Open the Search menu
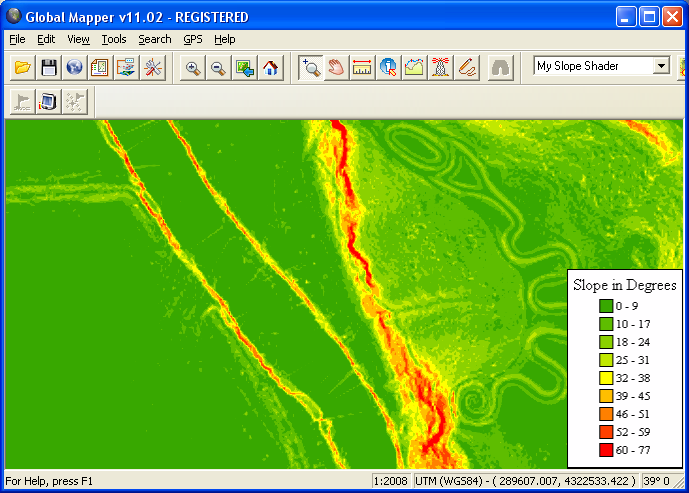Viewport: 689px width, 493px height. (x=155, y=39)
